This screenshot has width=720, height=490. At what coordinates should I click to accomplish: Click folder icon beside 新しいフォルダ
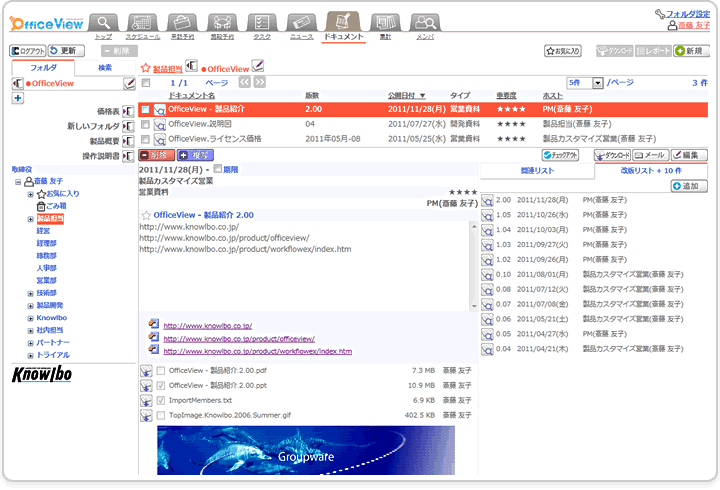click(129, 126)
